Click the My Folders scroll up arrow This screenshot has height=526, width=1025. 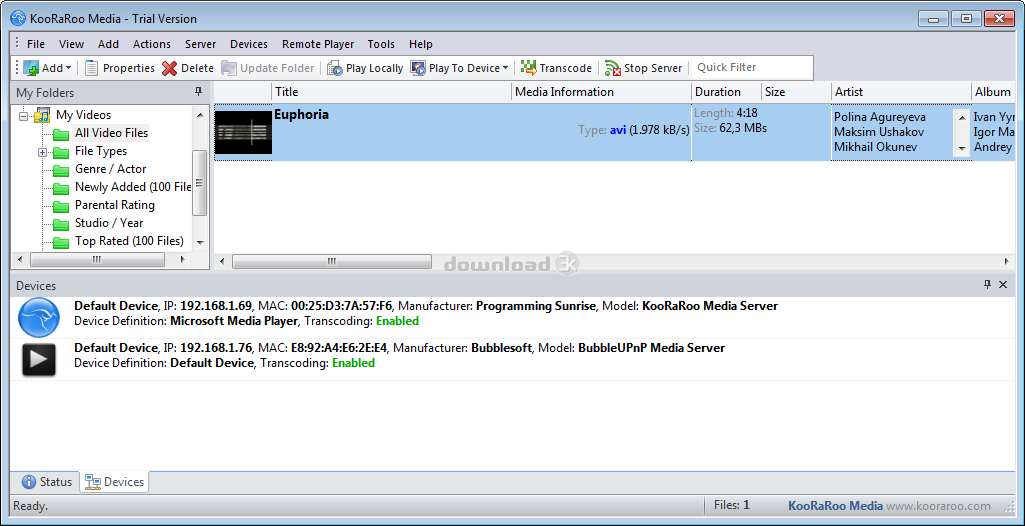coord(200,114)
